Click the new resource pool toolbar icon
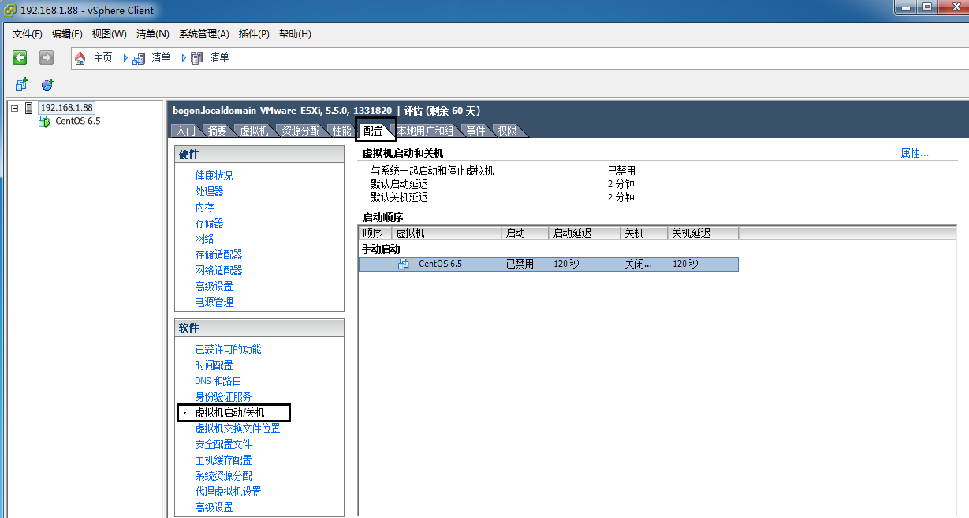The image size is (969, 518). [48, 85]
